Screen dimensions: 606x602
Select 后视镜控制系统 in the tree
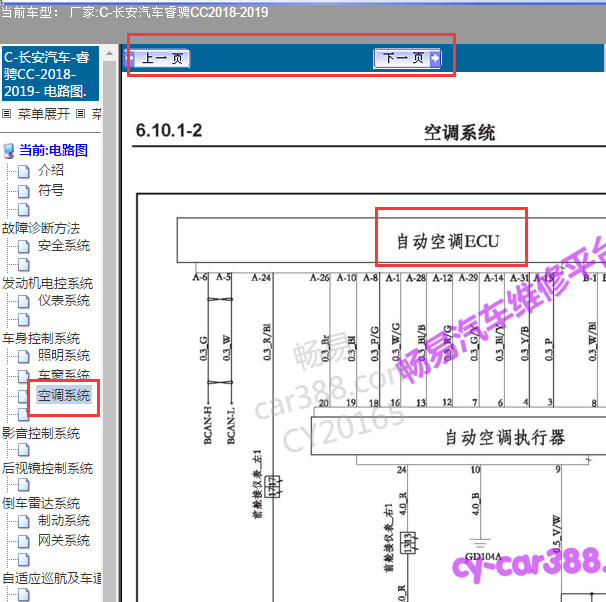[x=47, y=468]
